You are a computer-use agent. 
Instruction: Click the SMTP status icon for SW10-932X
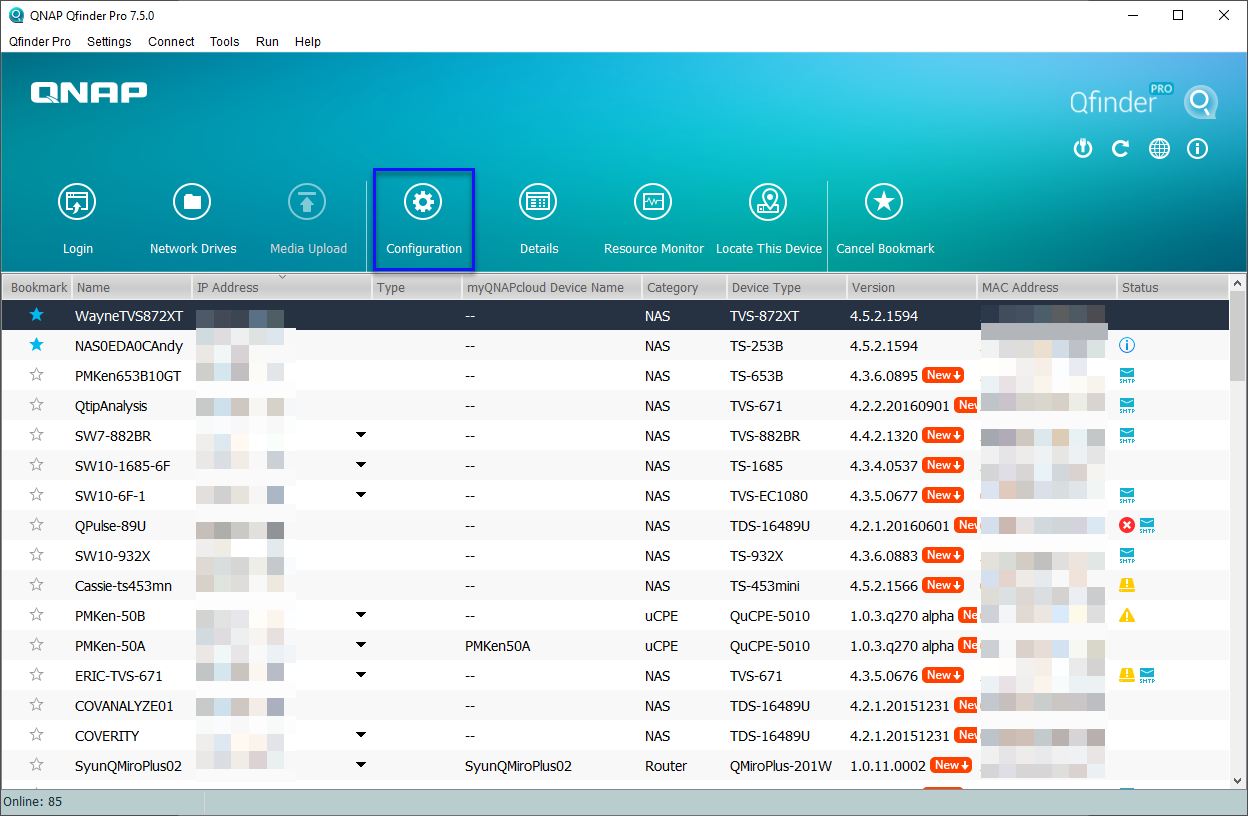(x=1127, y=556)
